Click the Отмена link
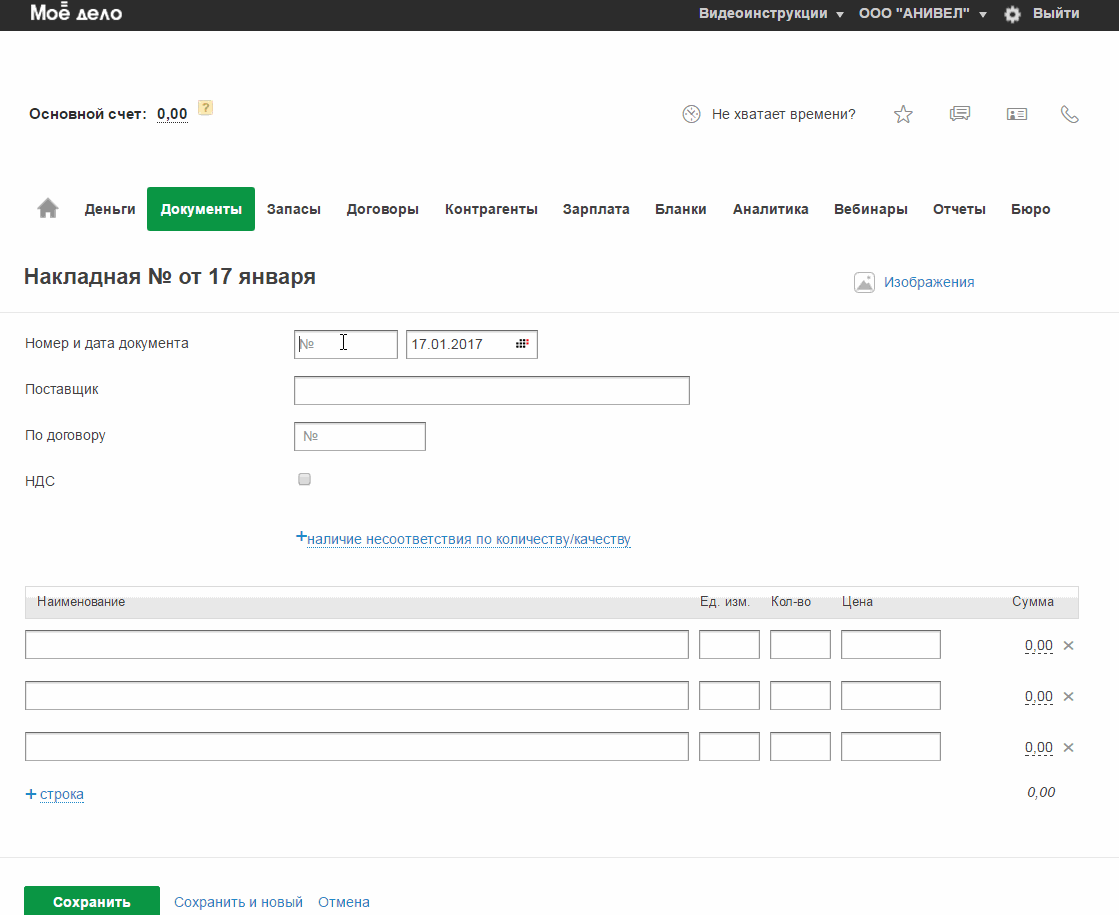 coord(344,902)
